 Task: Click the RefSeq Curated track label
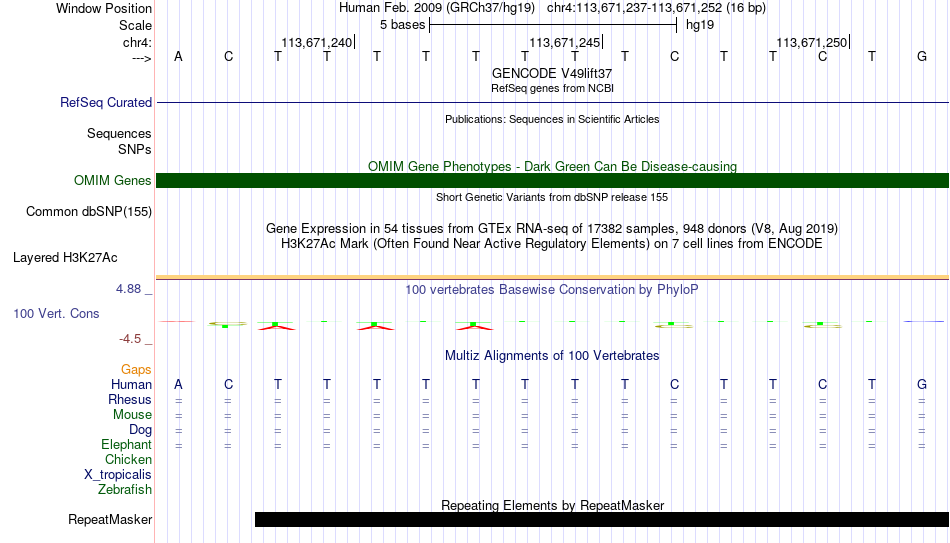[x=106, y=102]
